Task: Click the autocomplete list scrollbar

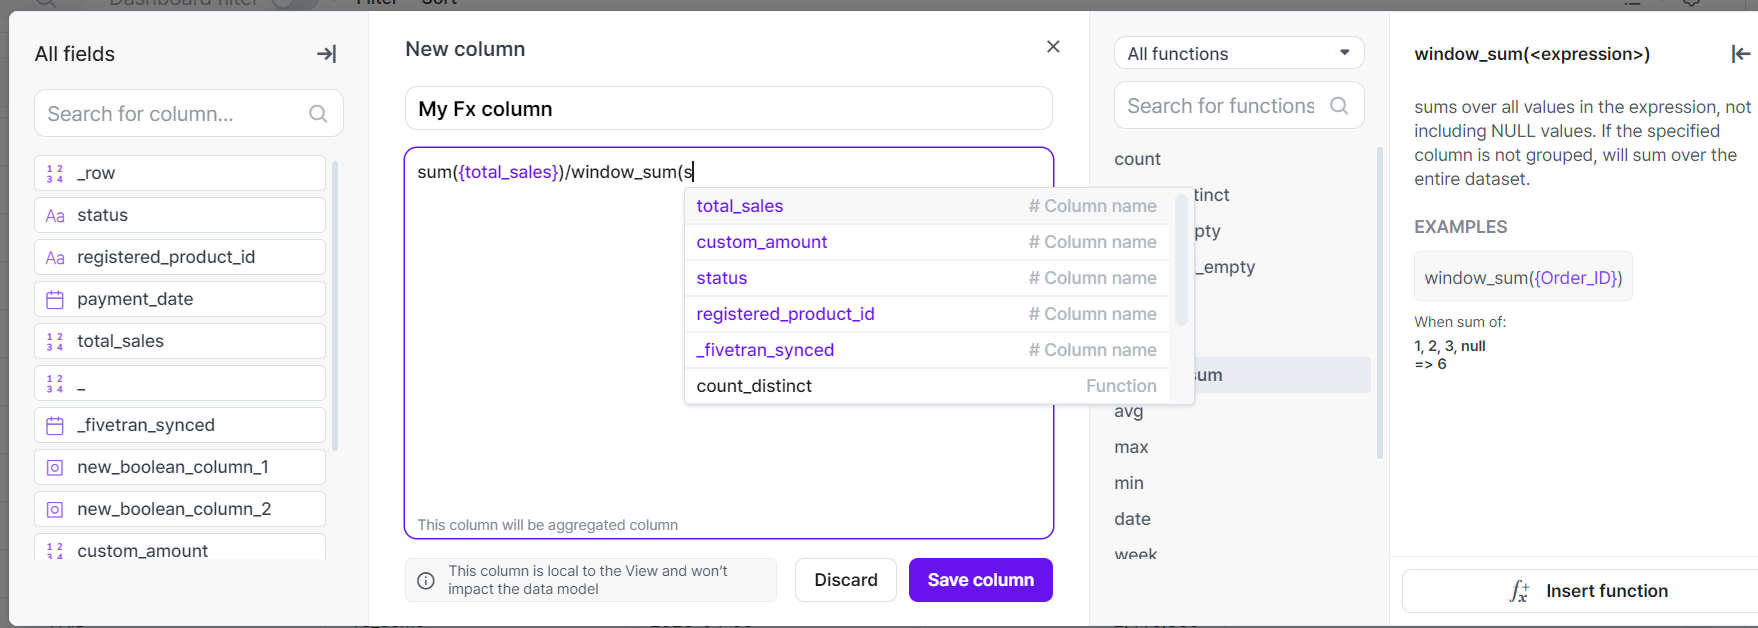Action: (x=1181, y=260)
